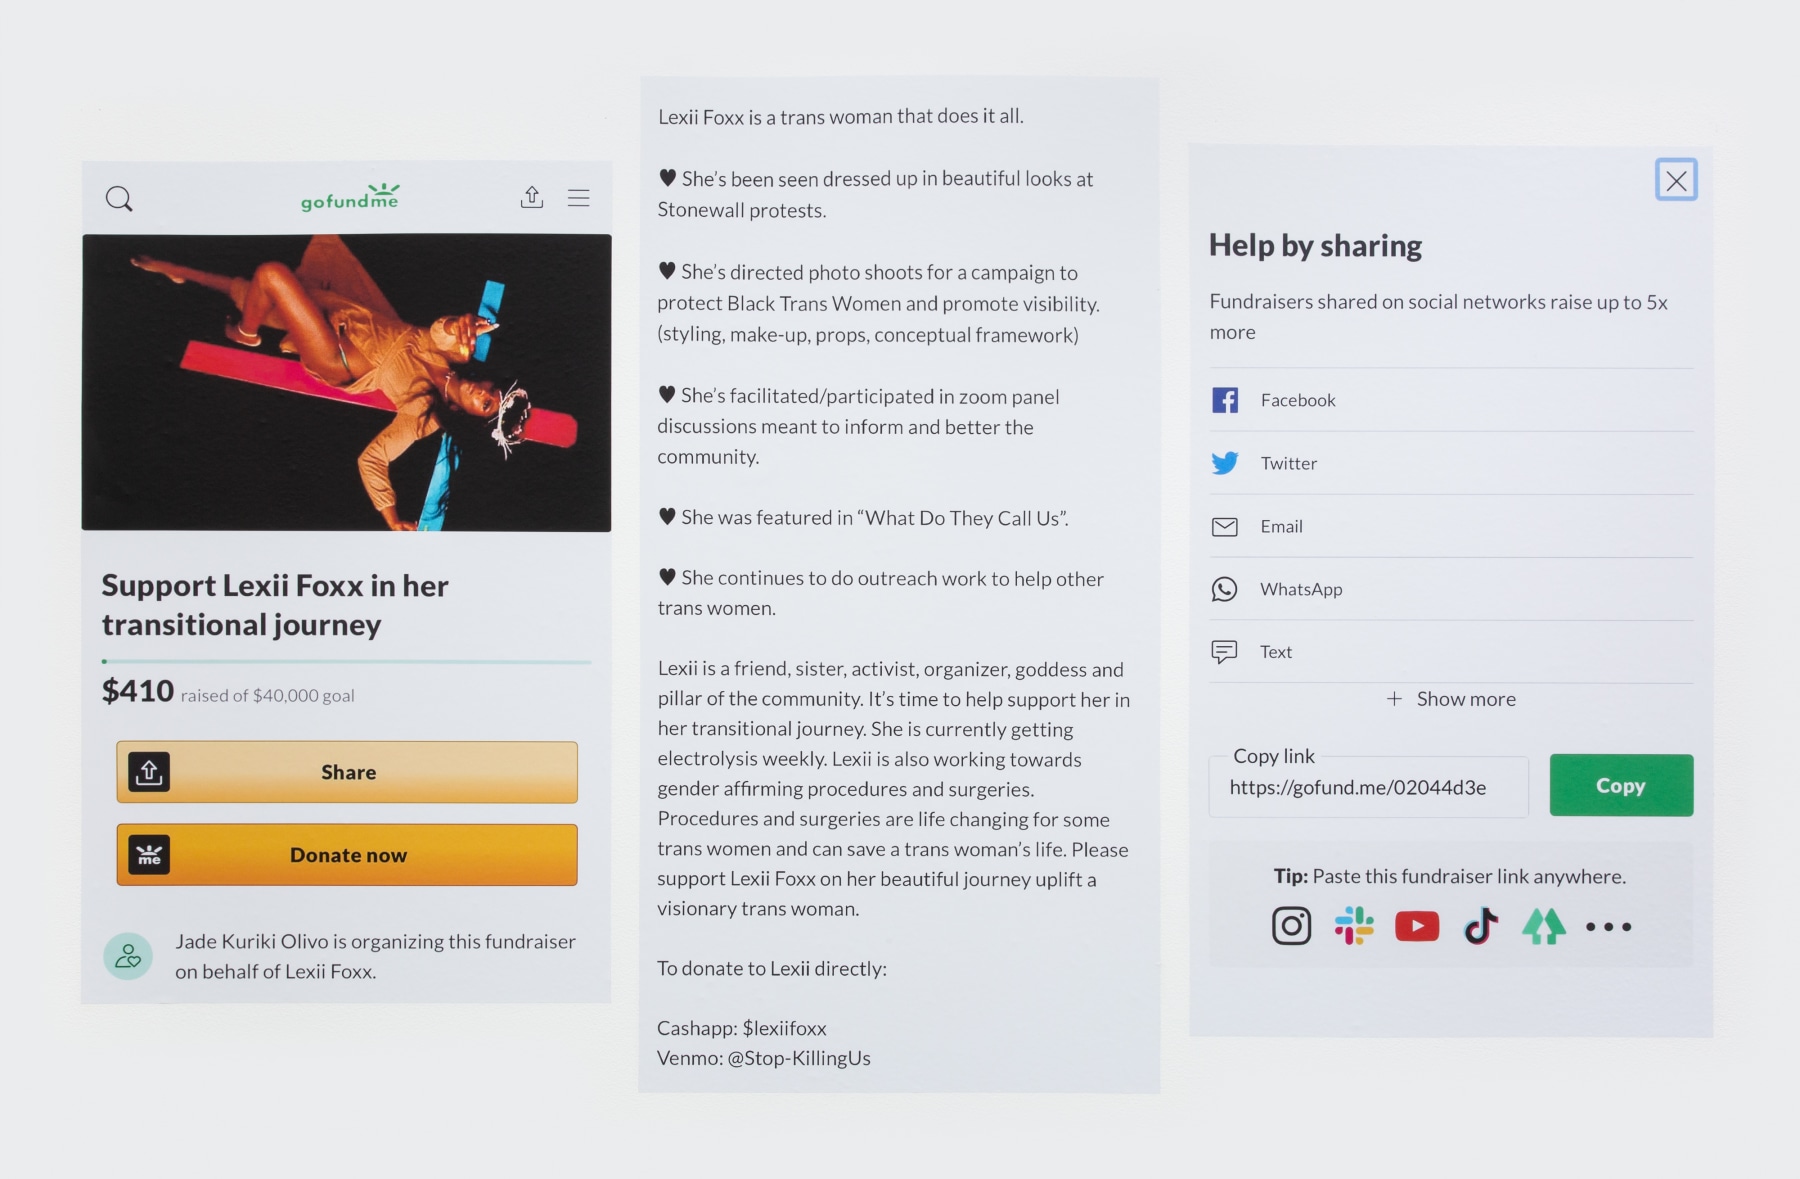This screenshot has width=1800, height=1179.
Task: Choose the Email sharing option
Action: click(1451, 526)
